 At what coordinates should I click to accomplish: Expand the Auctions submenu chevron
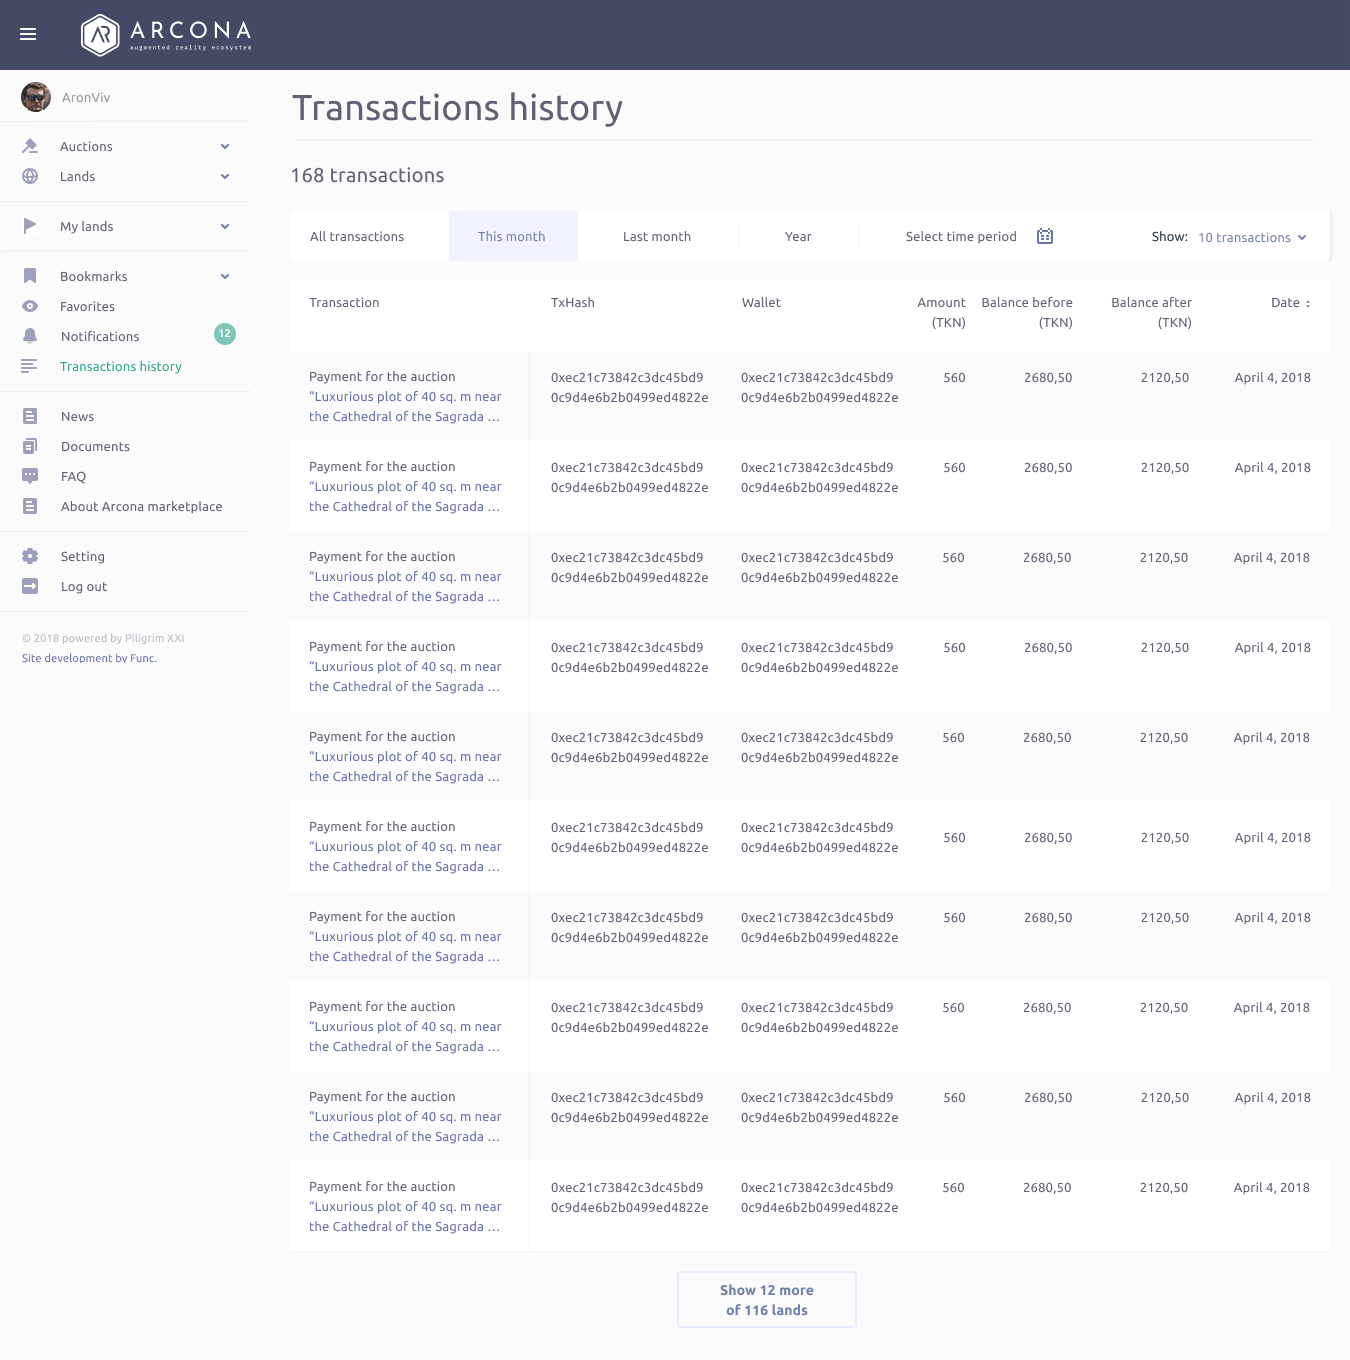pyautogui.click(x=225, y=146)
